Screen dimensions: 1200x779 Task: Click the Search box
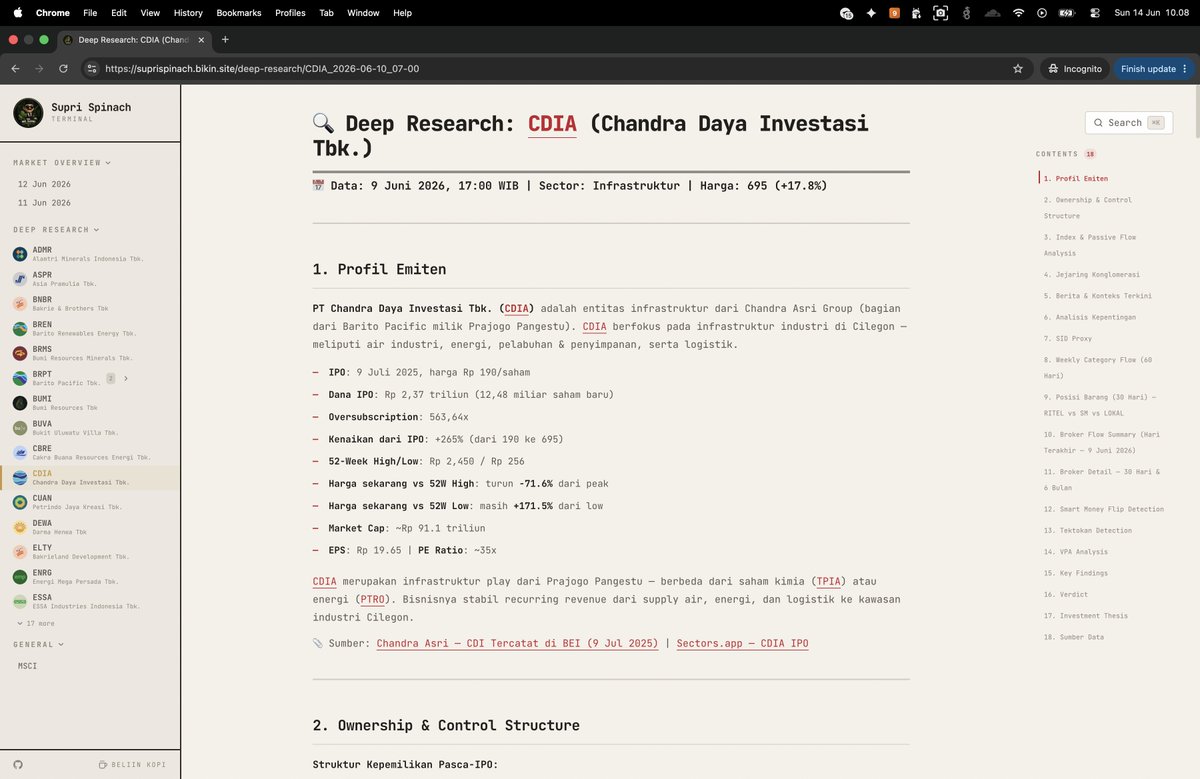1129,123
